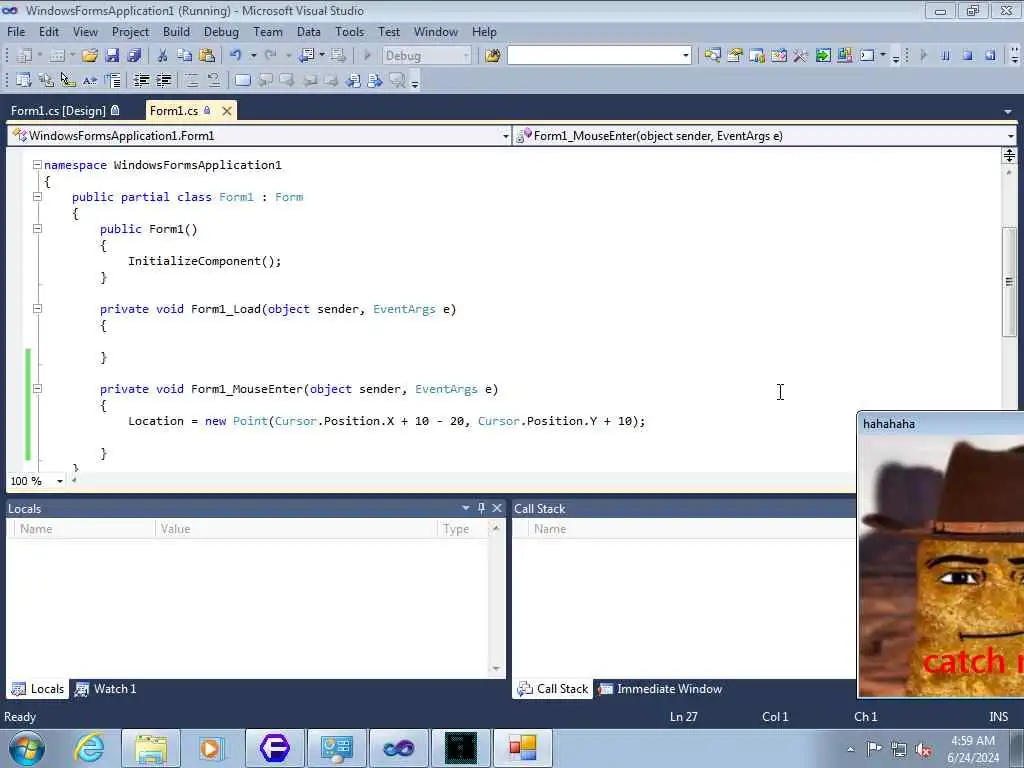This screenshot has height=768, width=1024.
Task: Open active files list arrow by tabs
Action: (x=1008, y=112)
